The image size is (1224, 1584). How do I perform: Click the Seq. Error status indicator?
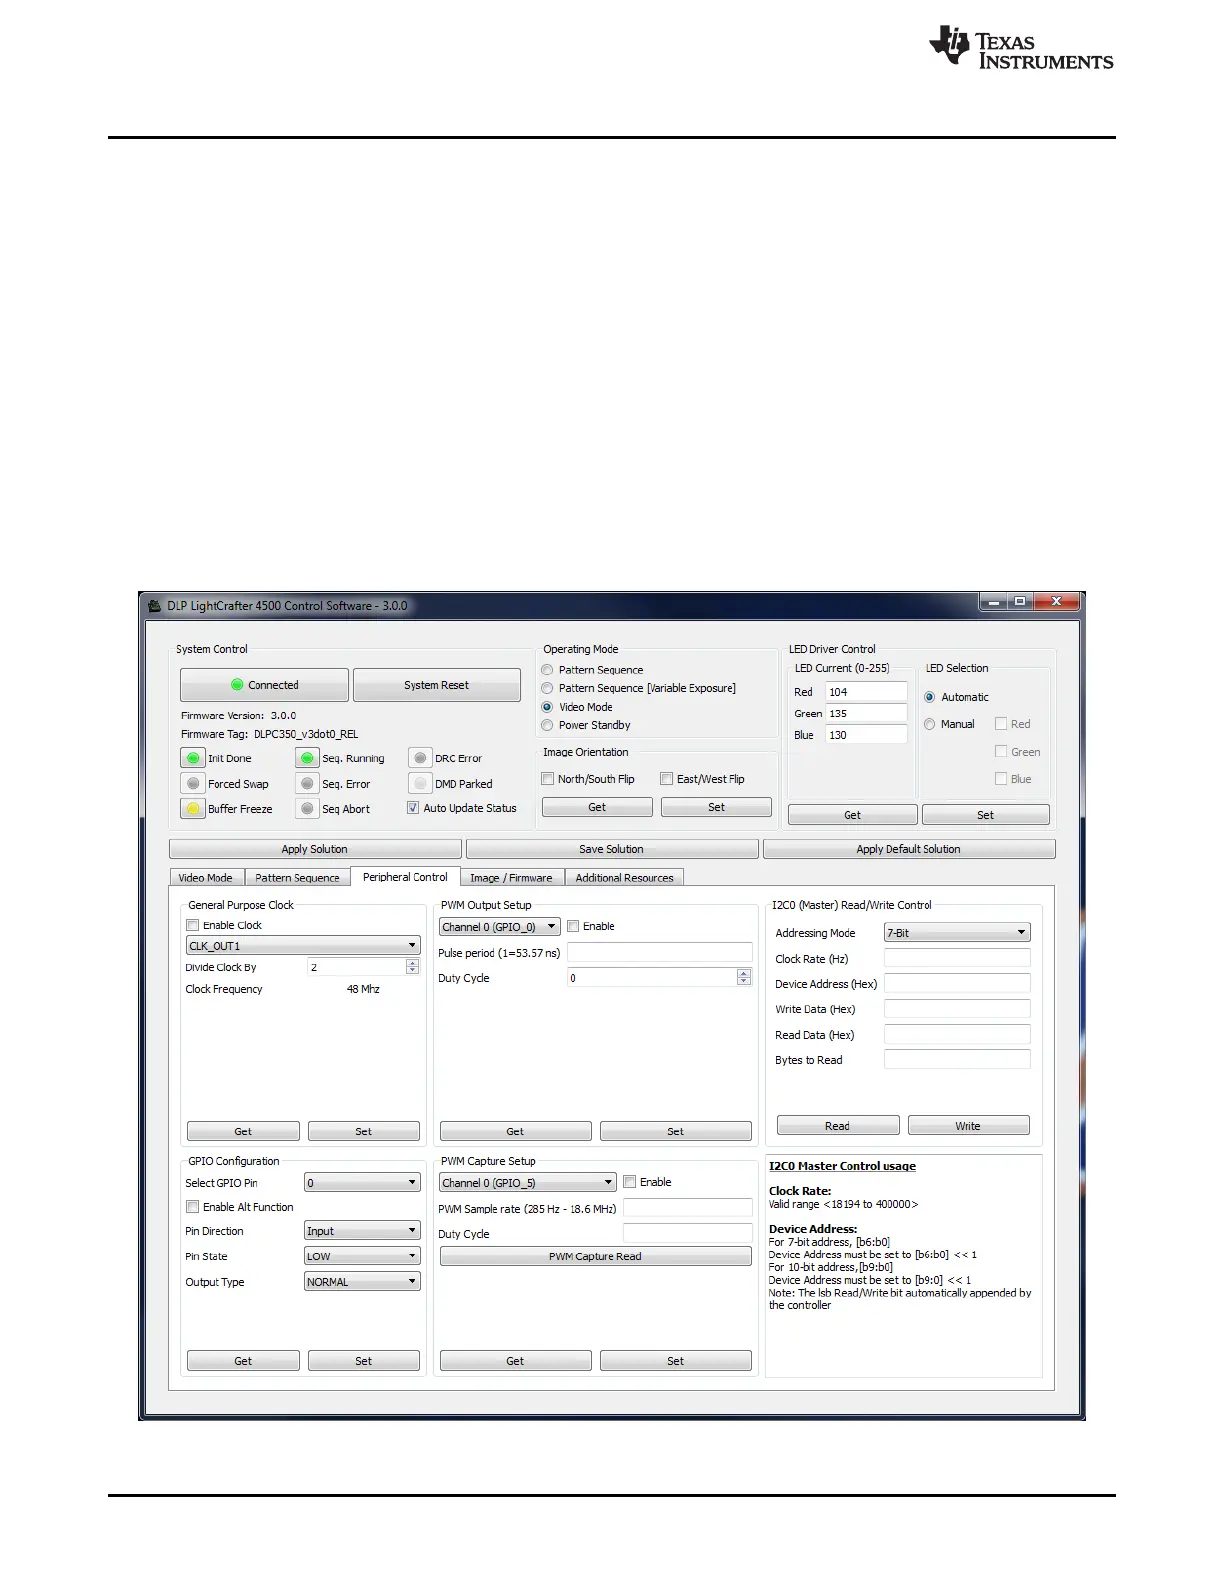[307, 783]
